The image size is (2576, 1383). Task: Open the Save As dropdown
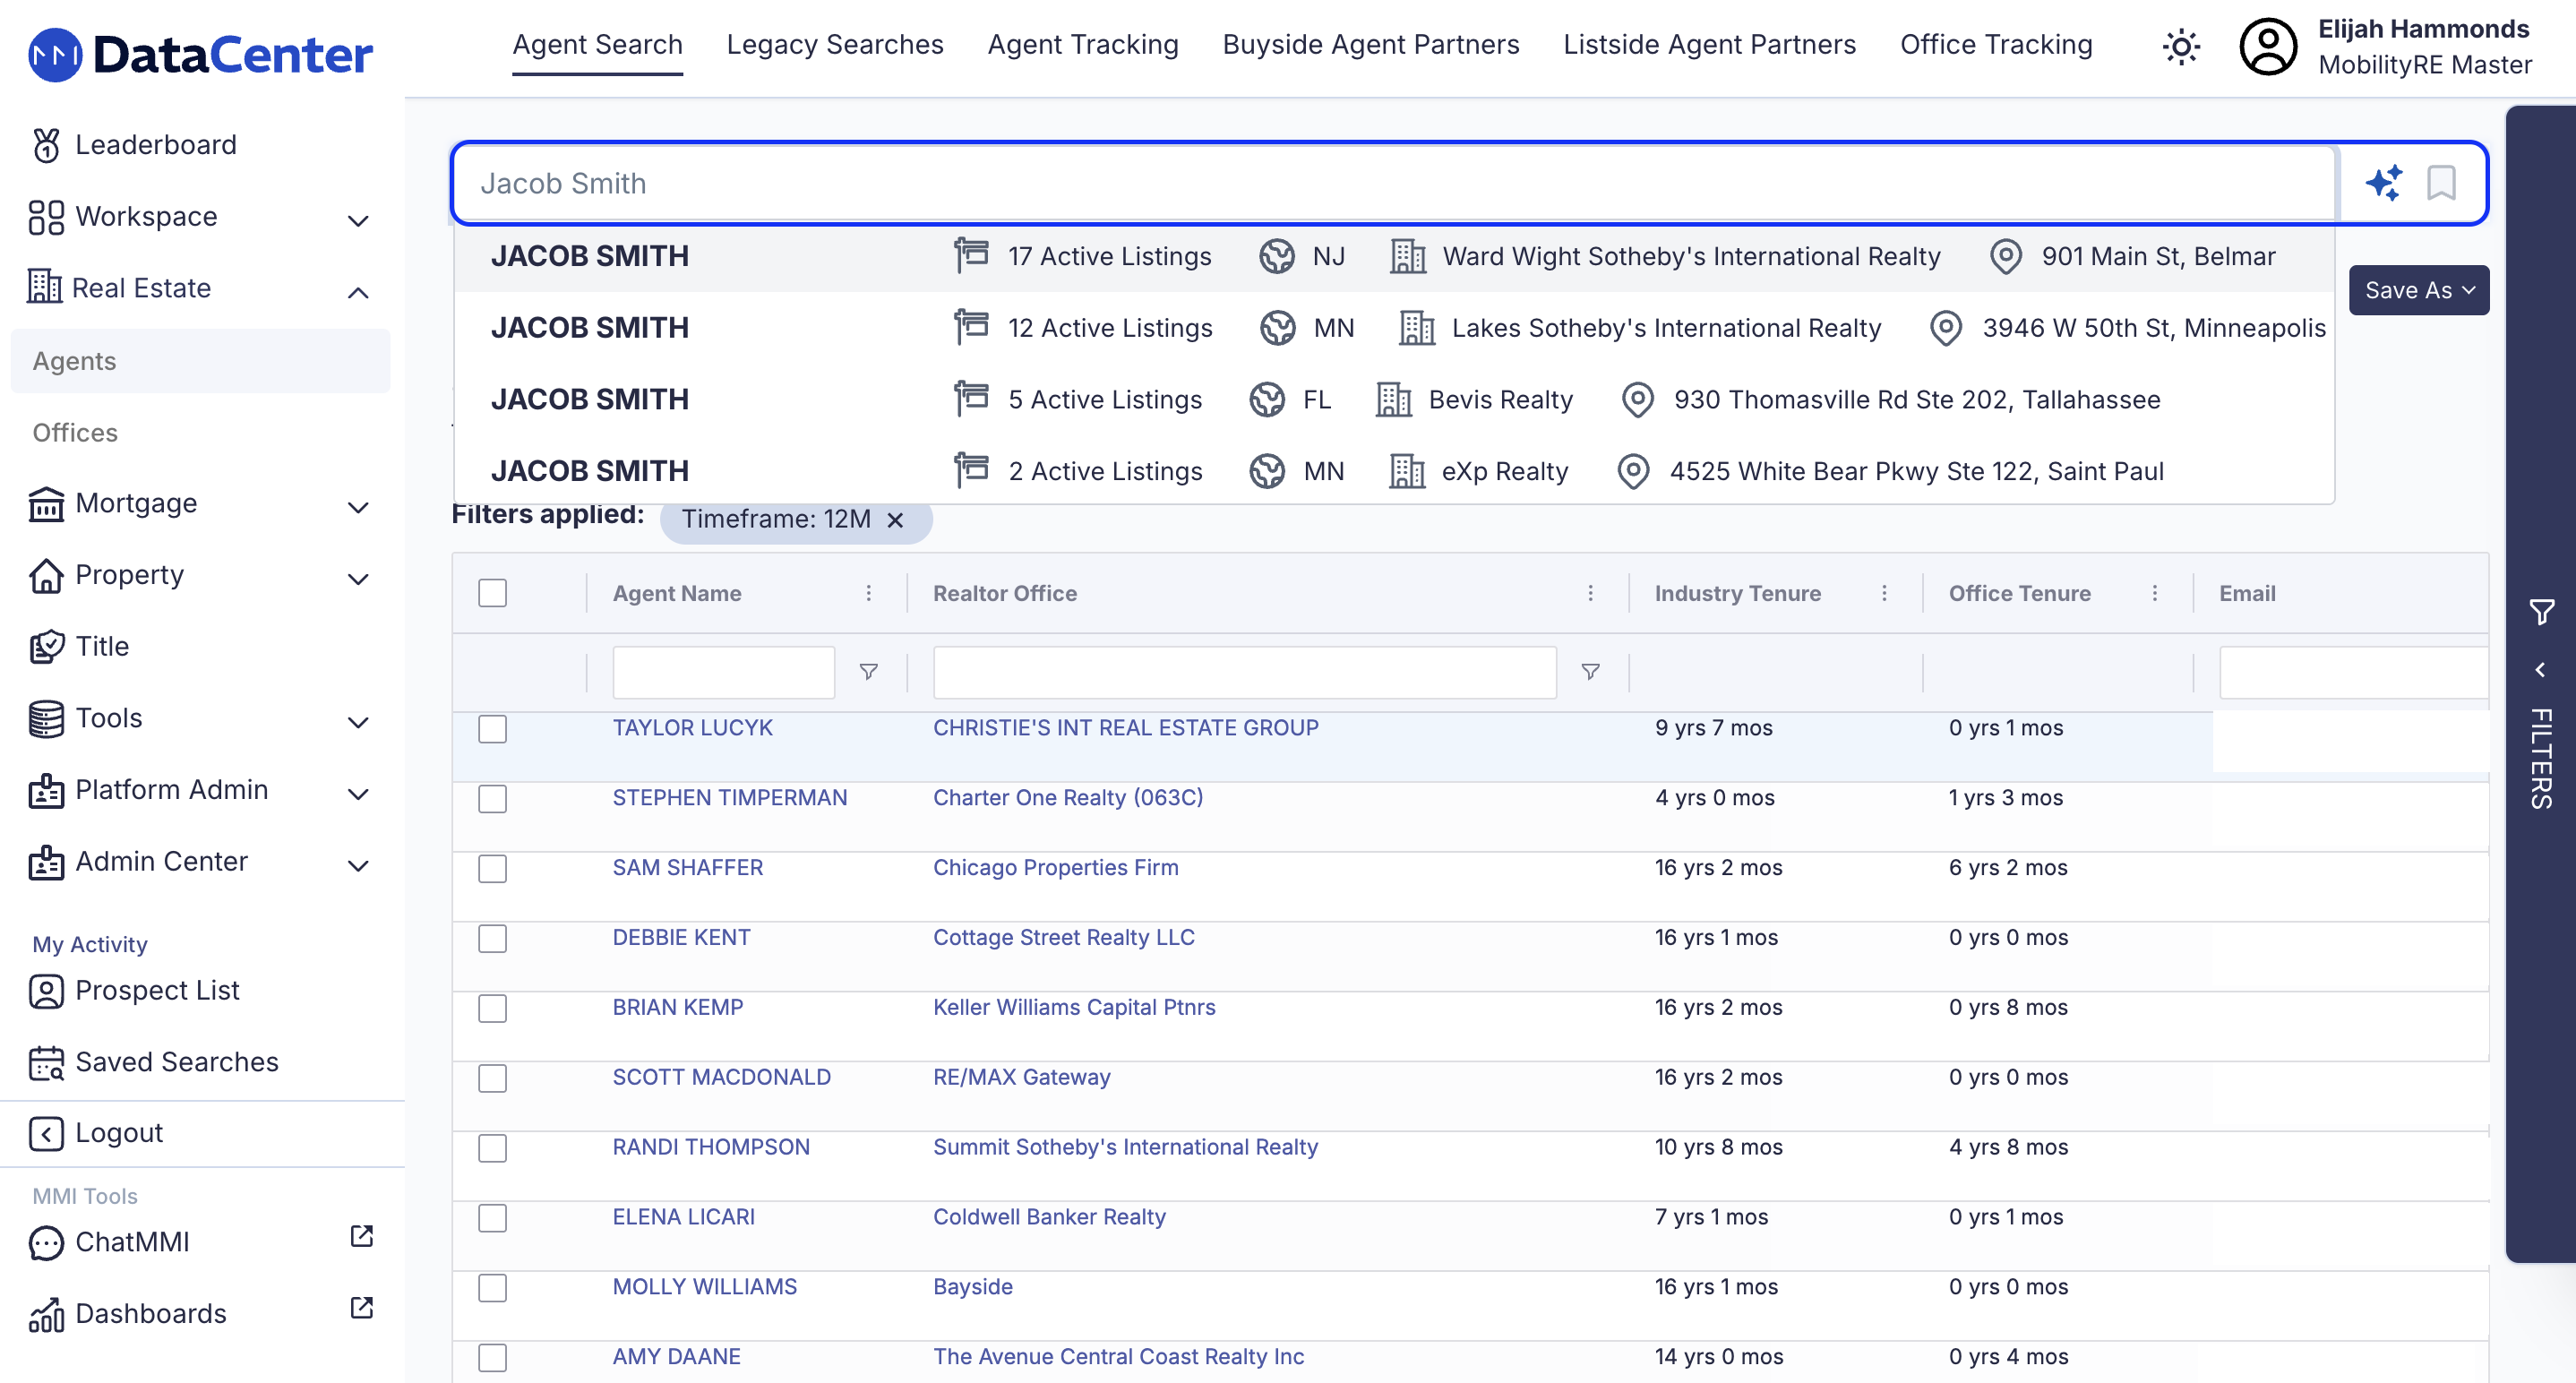click(2418, 290)
